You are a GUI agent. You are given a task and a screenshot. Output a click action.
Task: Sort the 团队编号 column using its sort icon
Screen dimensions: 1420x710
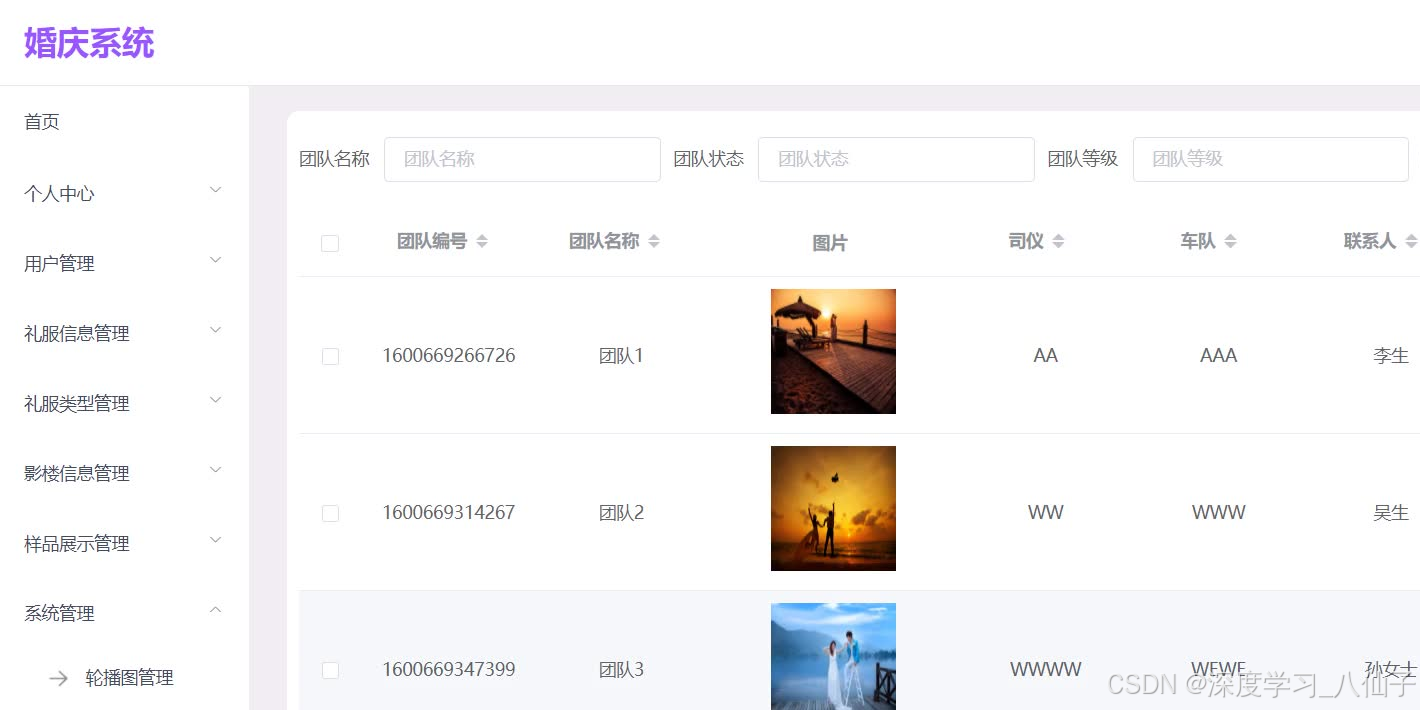tap(481, 240)
